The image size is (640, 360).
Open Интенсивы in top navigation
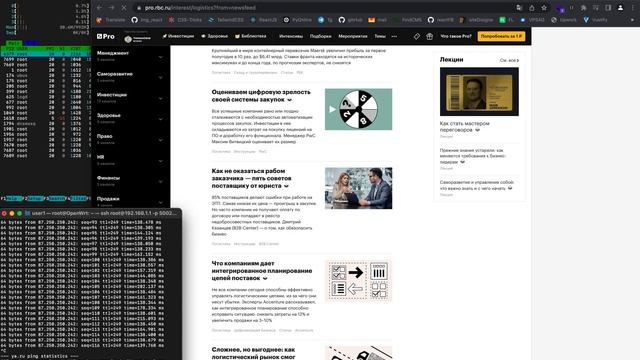291,36
